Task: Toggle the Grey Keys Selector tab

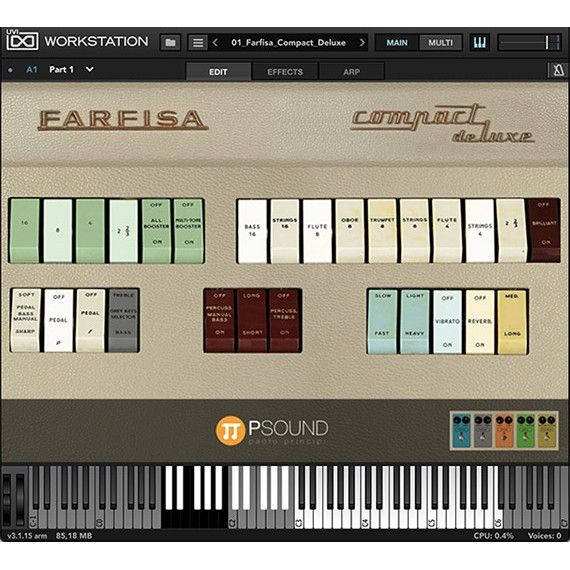Action: coord(124,321)
